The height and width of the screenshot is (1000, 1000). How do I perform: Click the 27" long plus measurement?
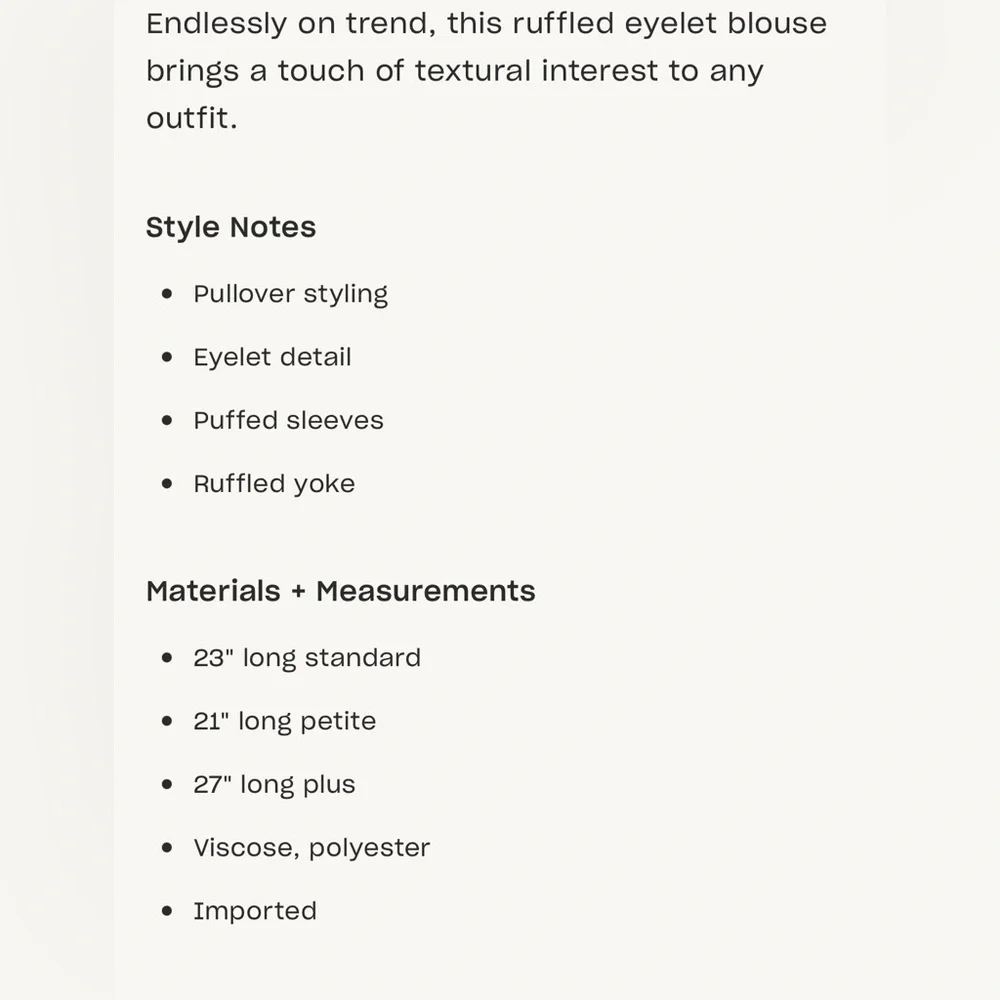(x=274, y=784)
